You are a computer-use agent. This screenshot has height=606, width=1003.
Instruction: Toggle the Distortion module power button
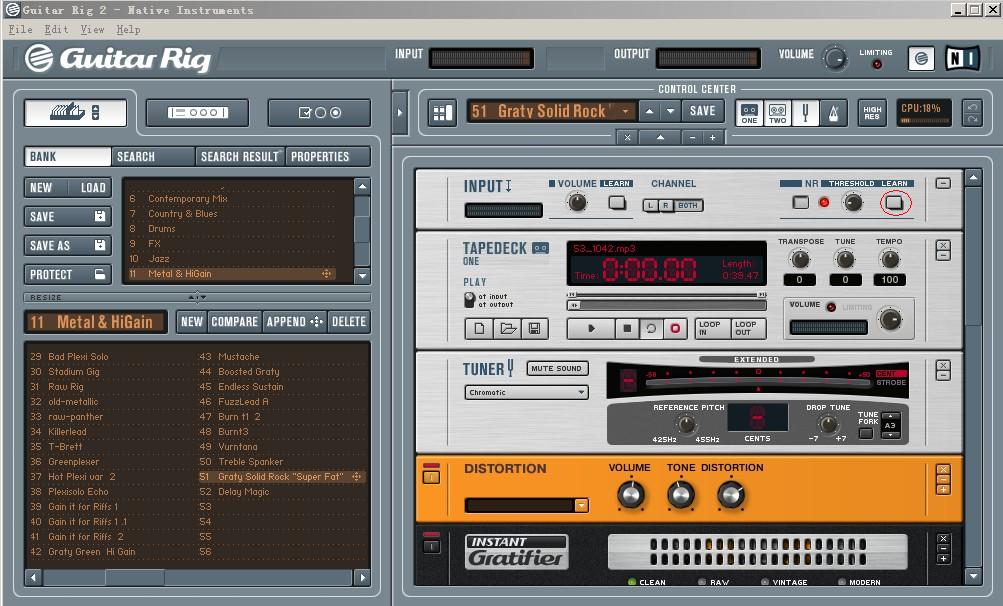coord(432,476)
